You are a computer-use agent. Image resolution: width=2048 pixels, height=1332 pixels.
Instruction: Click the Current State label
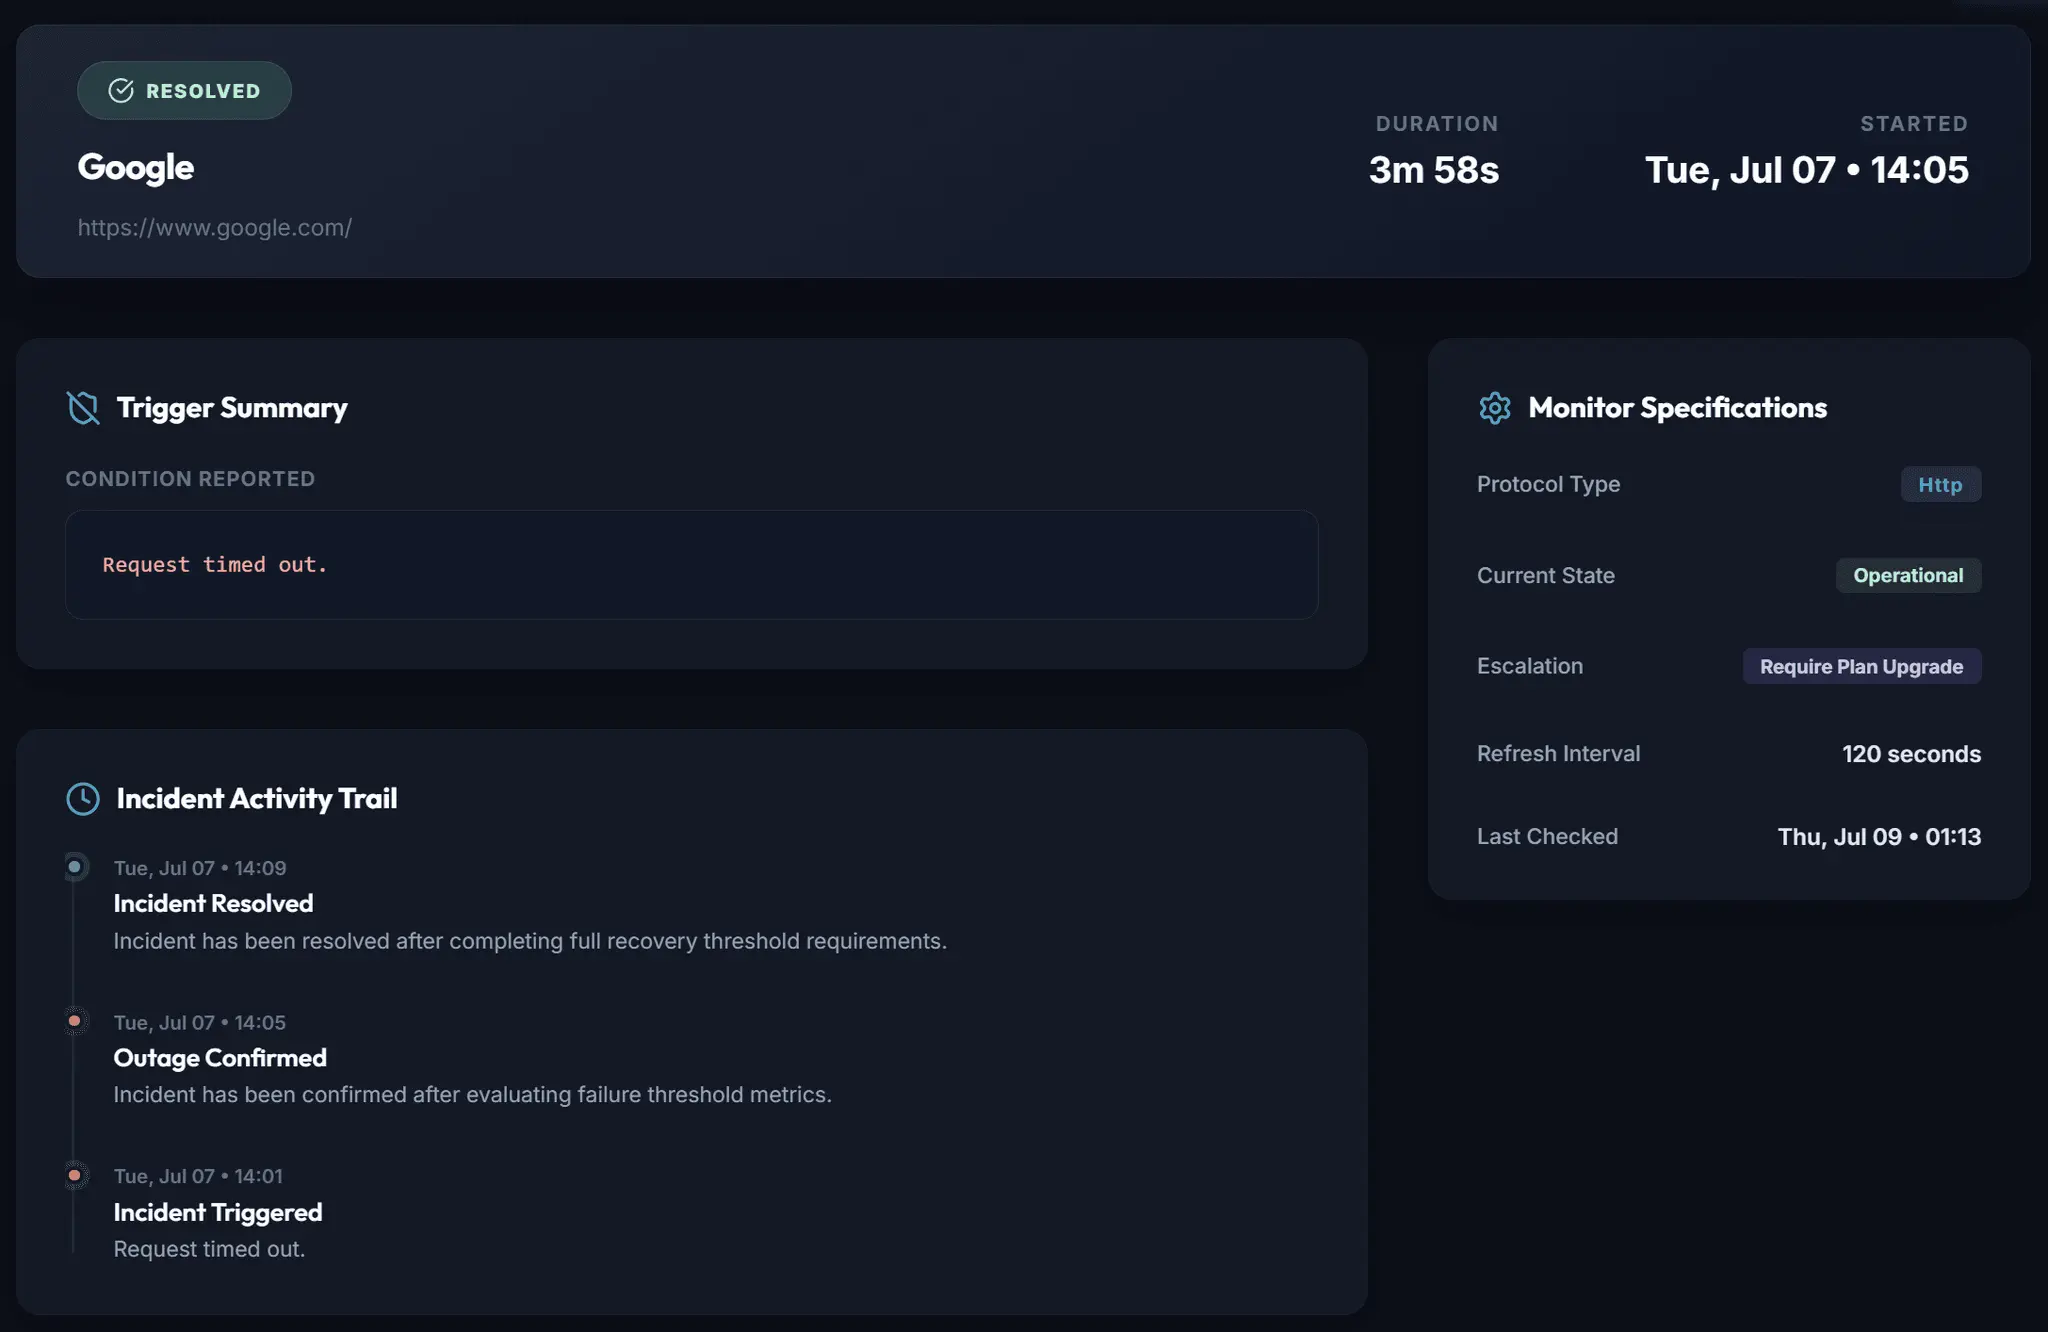coord(1546,576)
